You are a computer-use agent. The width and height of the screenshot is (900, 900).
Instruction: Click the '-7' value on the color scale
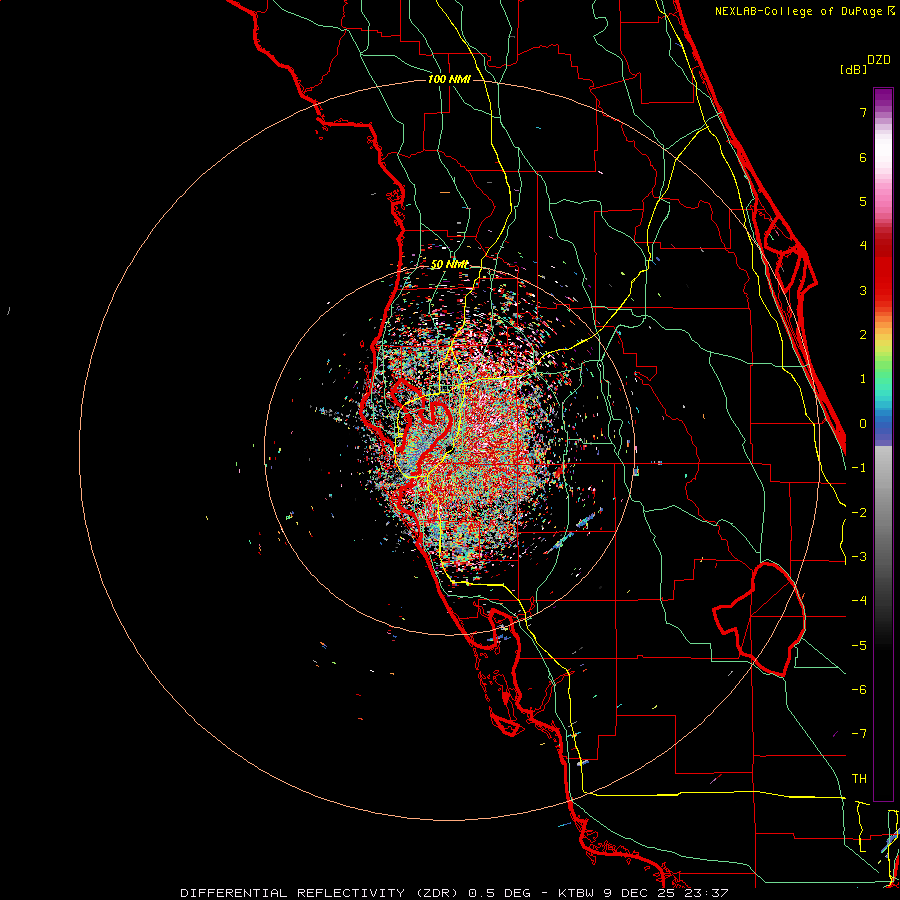click(859, 734)
